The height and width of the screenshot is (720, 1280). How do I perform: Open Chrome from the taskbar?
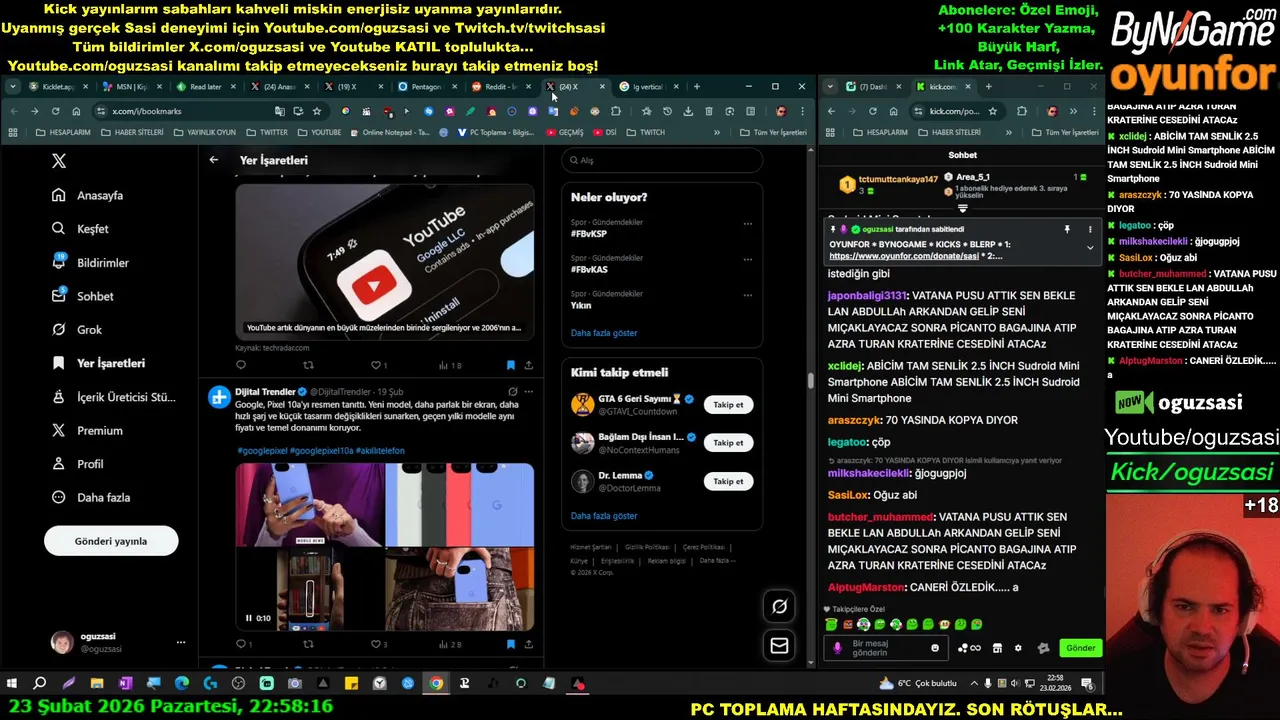point(436,684)
